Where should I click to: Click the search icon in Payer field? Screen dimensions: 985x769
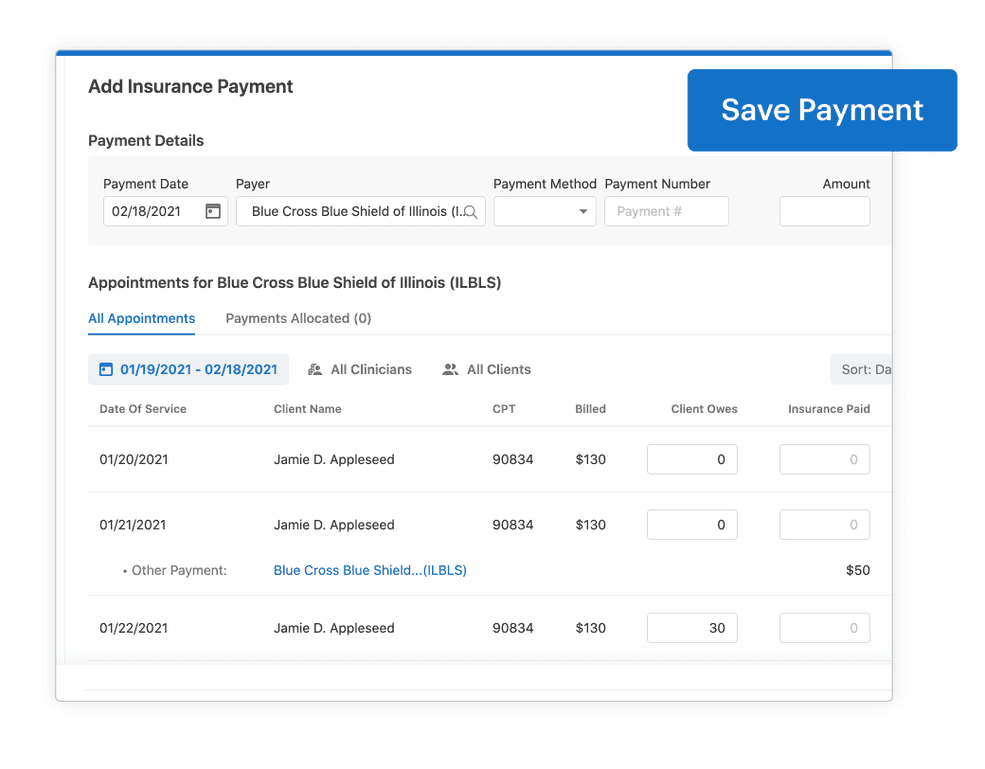pos(471,212)
